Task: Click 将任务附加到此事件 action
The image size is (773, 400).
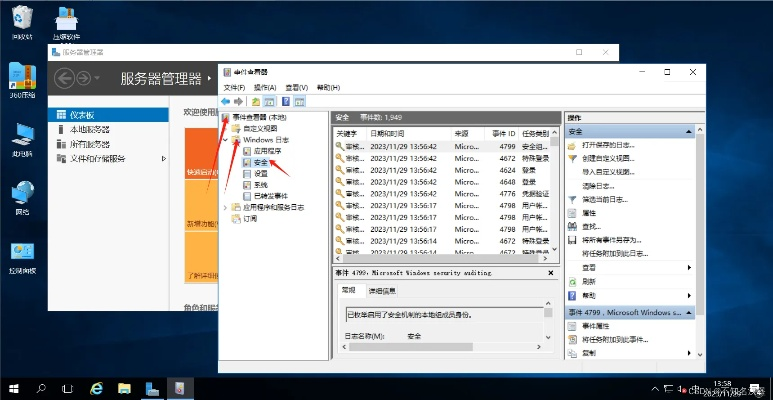Action: pyautogui.click(x=615, y=340)
